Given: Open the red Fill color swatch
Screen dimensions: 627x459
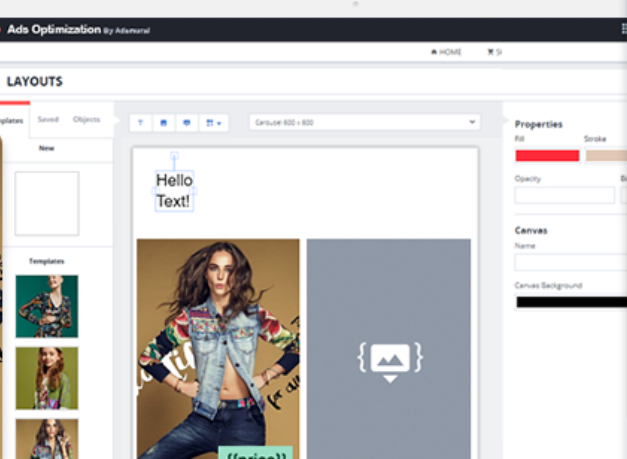Looking at the screenshot, I should [x=547, y=156].
